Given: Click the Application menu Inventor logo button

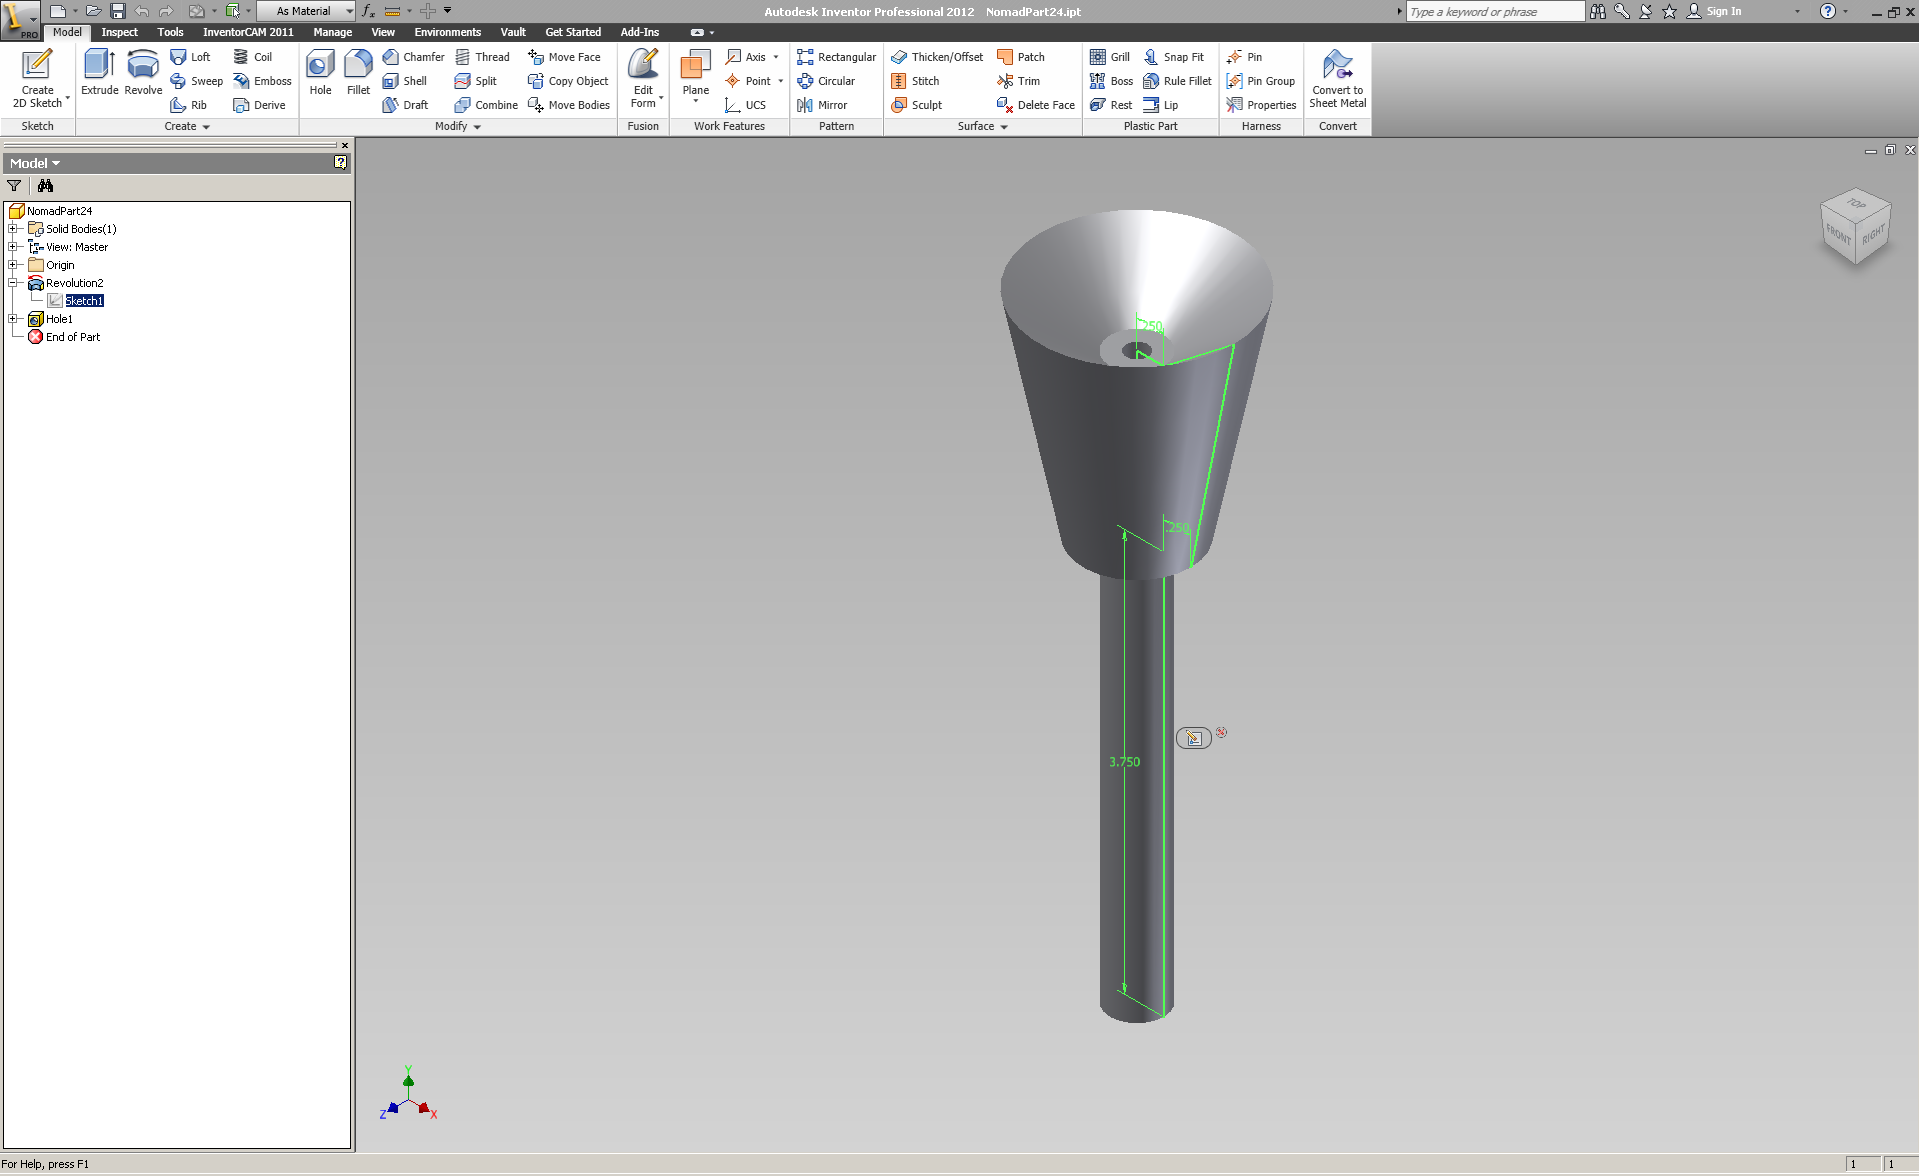Looking at the screenshot, I should point(19,20).
